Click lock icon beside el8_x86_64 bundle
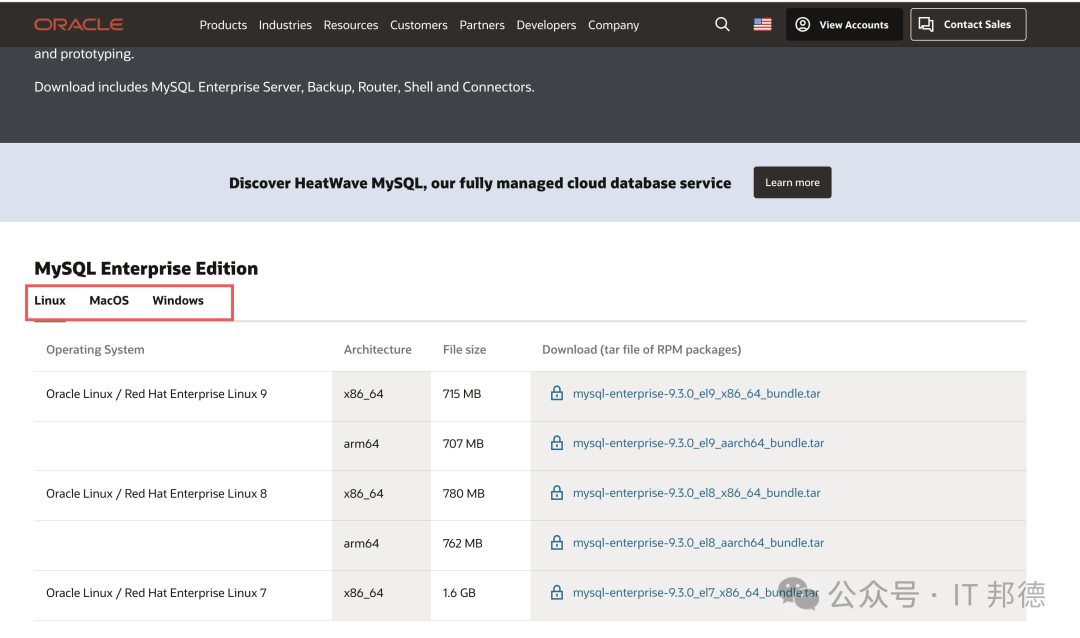This screenshot has height=638, width=1080. [x=557, y=493]
